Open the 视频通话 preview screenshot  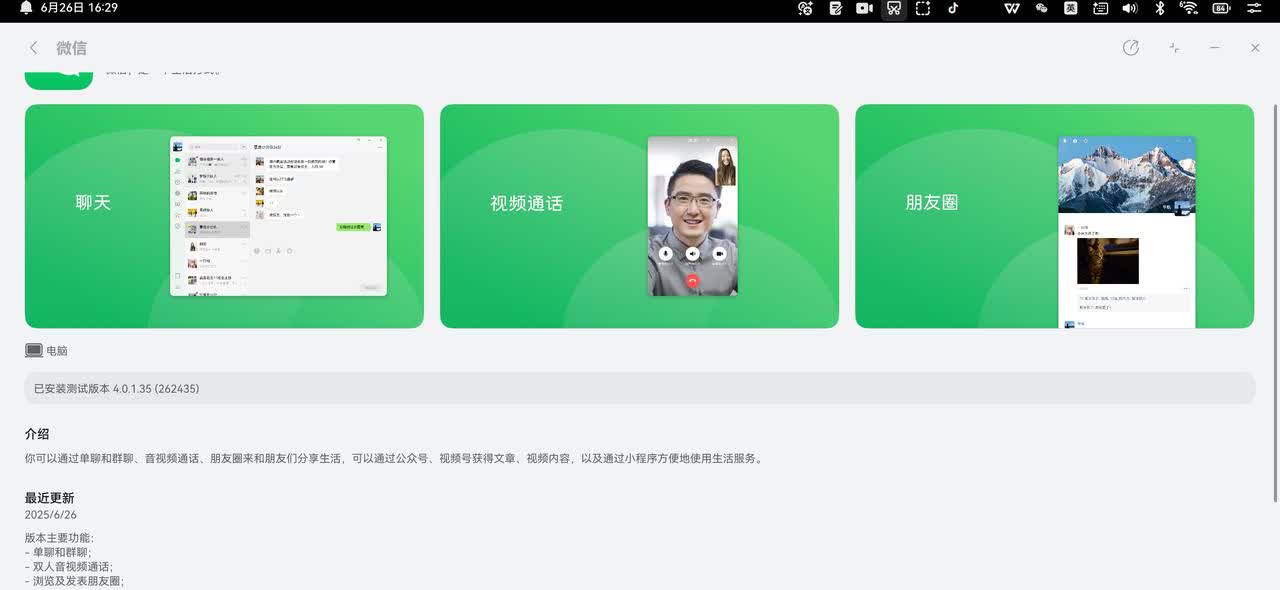(x=639, y=216)
